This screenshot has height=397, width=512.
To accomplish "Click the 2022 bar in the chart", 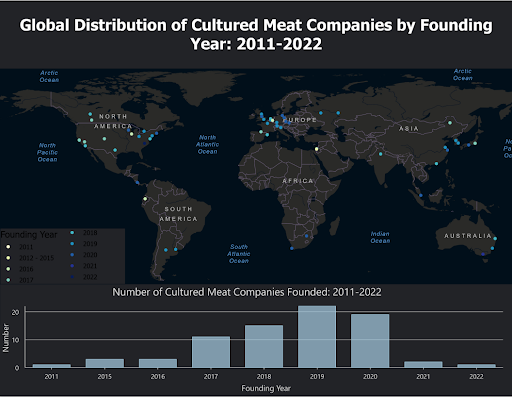I will tap(476, 365).
